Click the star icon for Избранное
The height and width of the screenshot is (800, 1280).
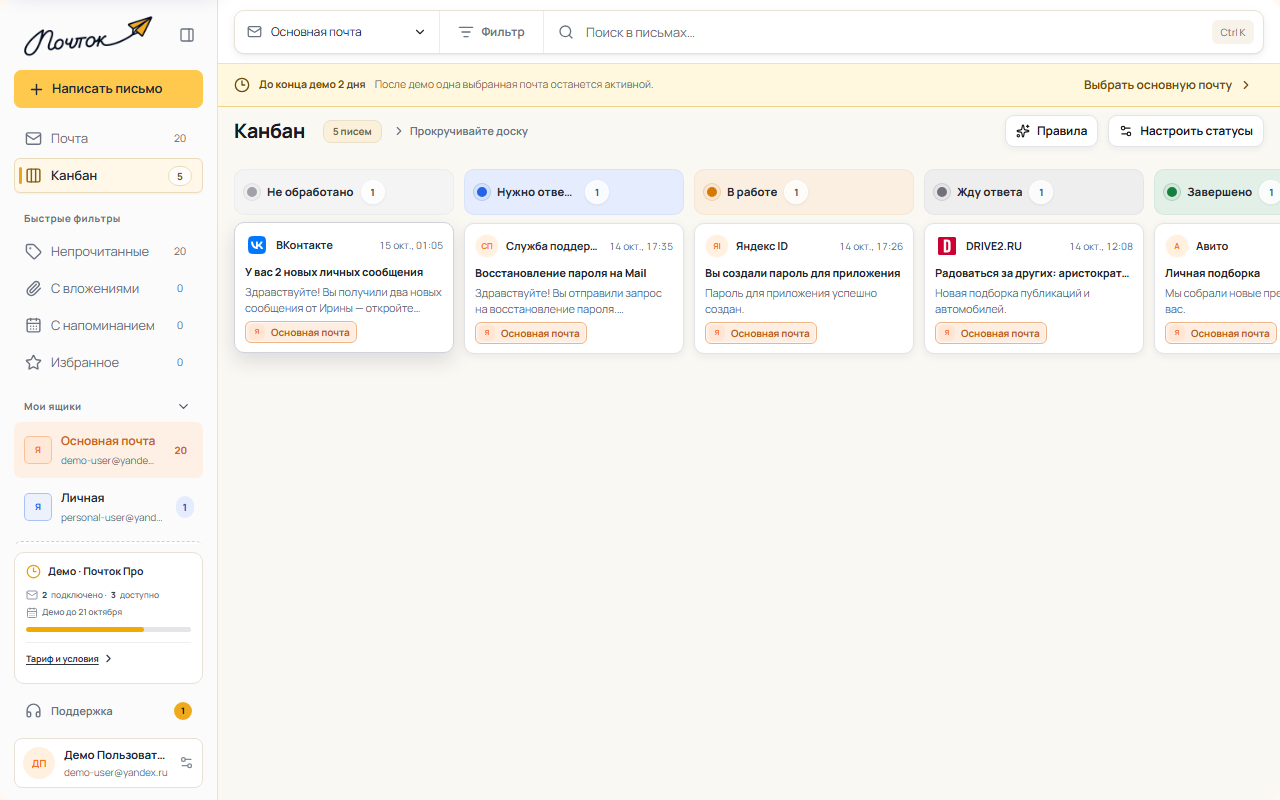click(x=34, y=362)
